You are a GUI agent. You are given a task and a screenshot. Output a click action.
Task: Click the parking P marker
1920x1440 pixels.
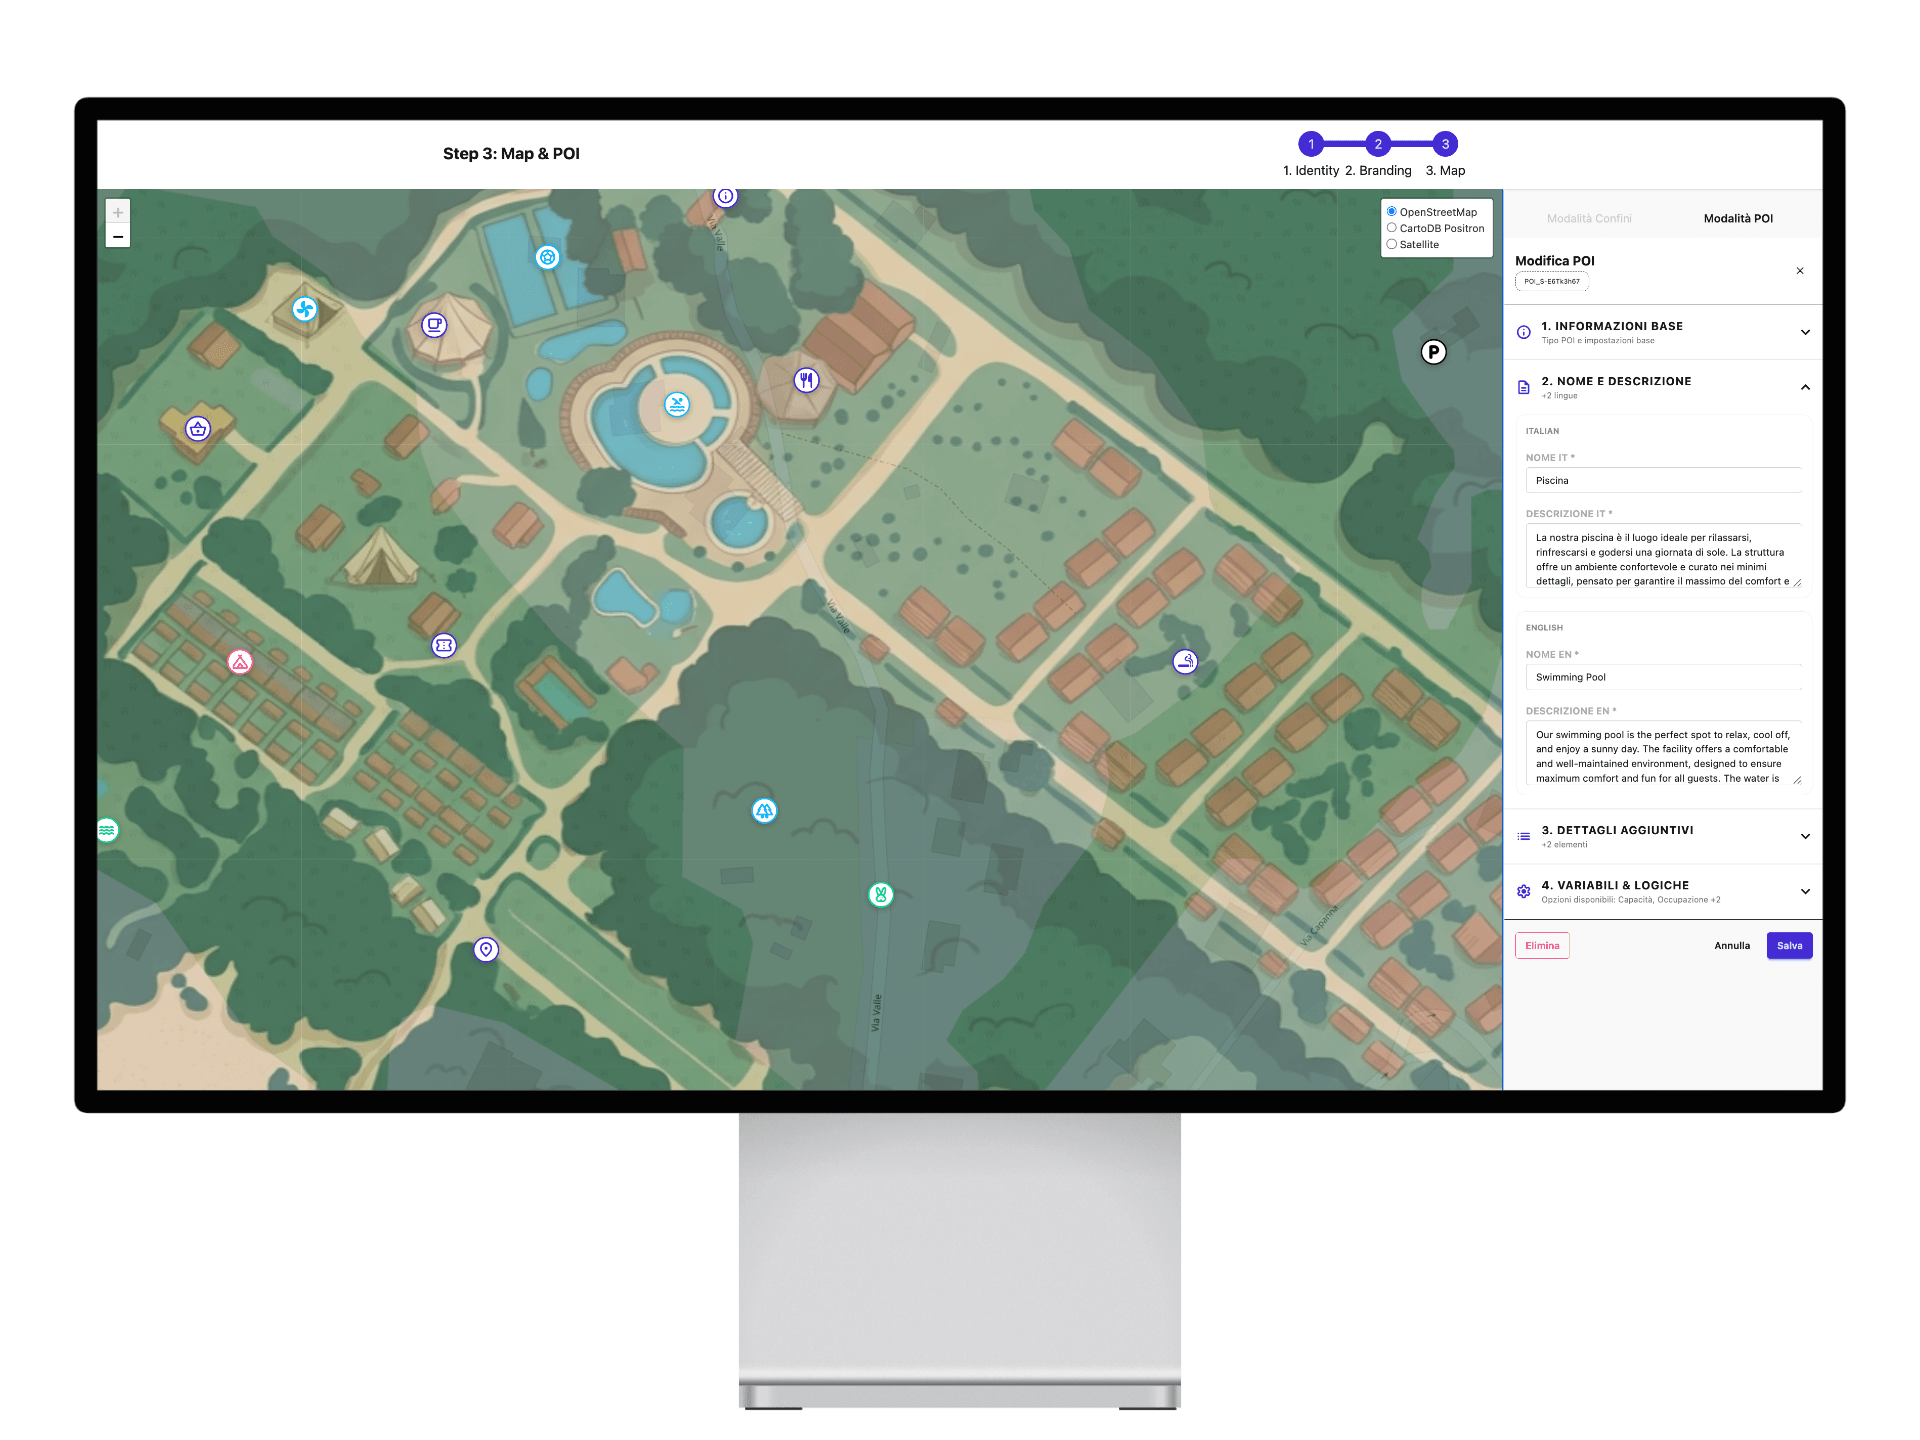1433,352
